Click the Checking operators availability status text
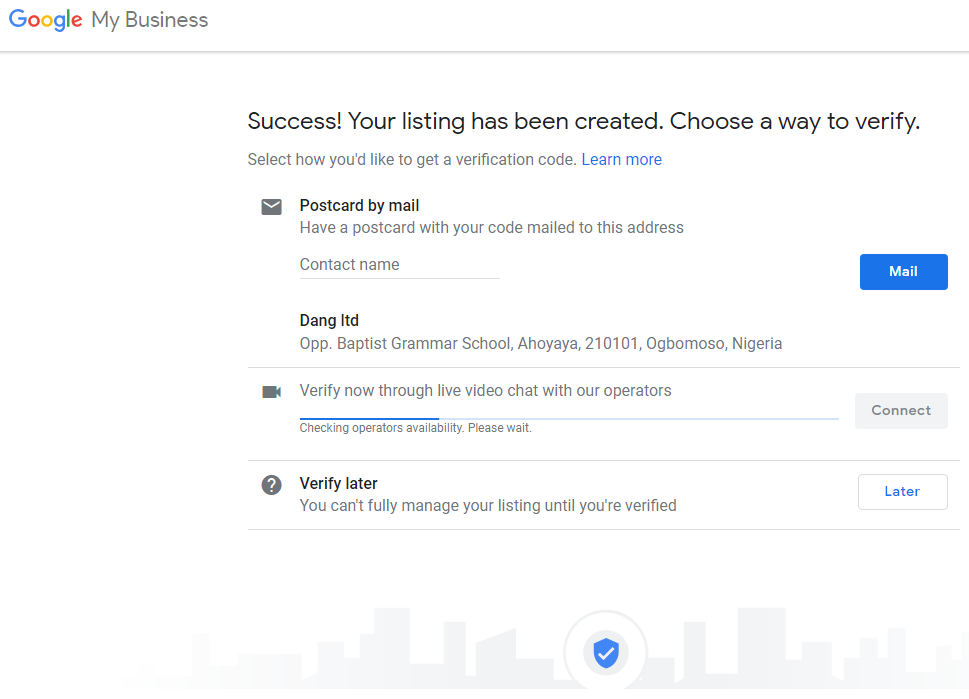Image resolution: width=969 pixels, height=699 pixels. coord(415,428)
